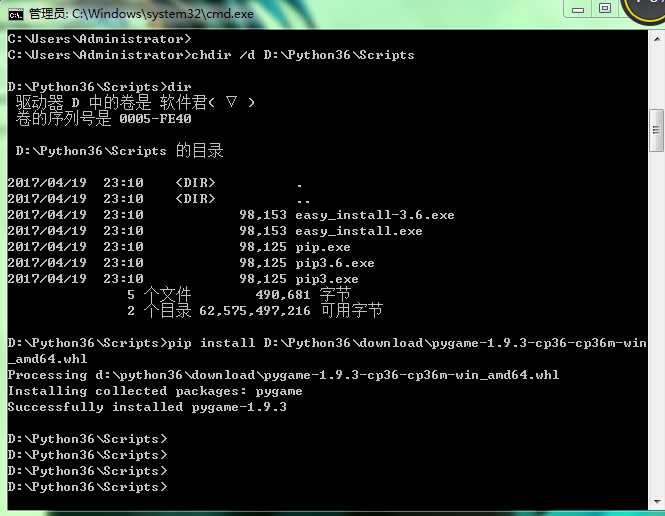Click the 'D:\Python36\Scripts 的目录' line
The height and width of the screenshot is (516, 665).
point(120,151)
